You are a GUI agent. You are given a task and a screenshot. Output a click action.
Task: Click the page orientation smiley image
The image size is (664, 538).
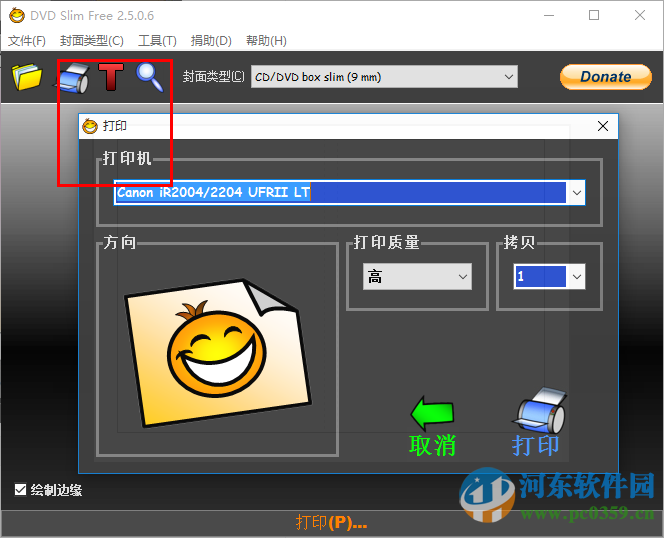click(218, 352)
